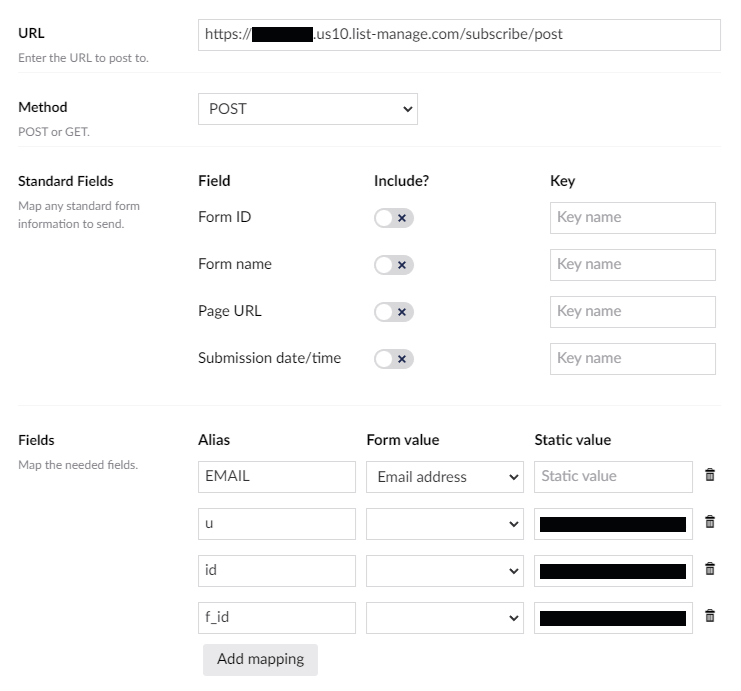The height and width of the screenshot is (691, 741).
Task: Click the Add mapping button
Action: 260,659
